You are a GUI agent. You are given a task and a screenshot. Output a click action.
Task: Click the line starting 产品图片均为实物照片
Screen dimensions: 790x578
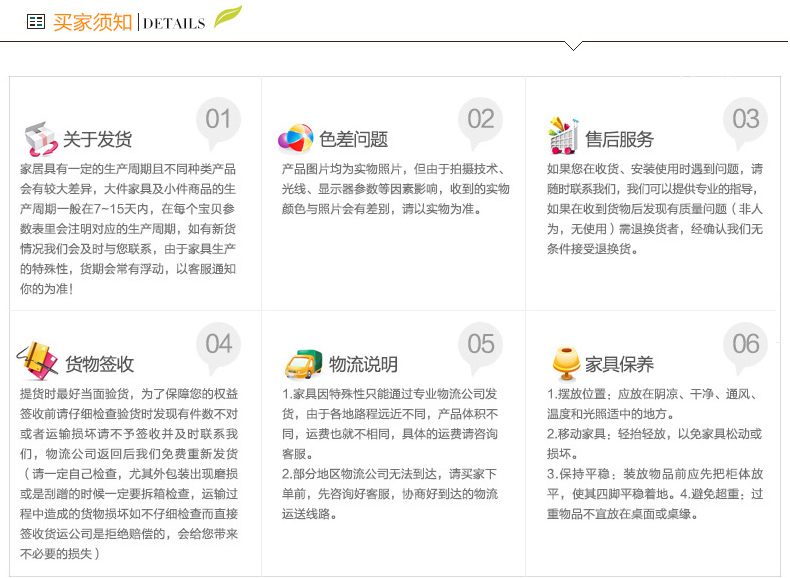393,169
